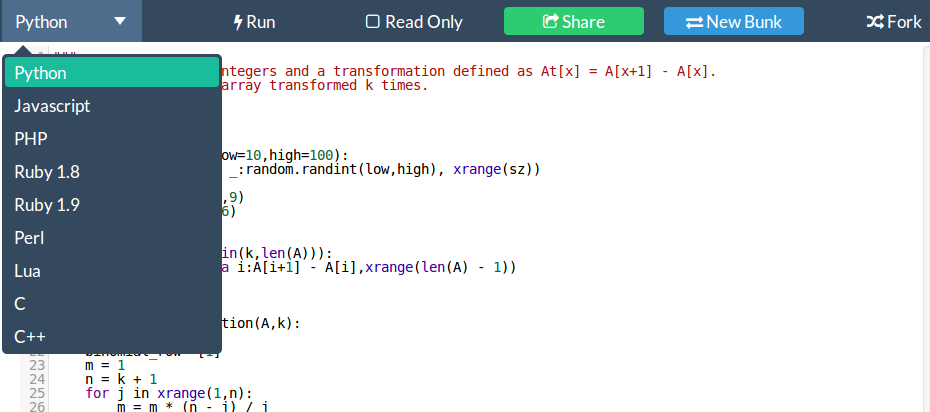Select Perl in the language list
Screen dimensions: 930x412
[x=112, y=238]
